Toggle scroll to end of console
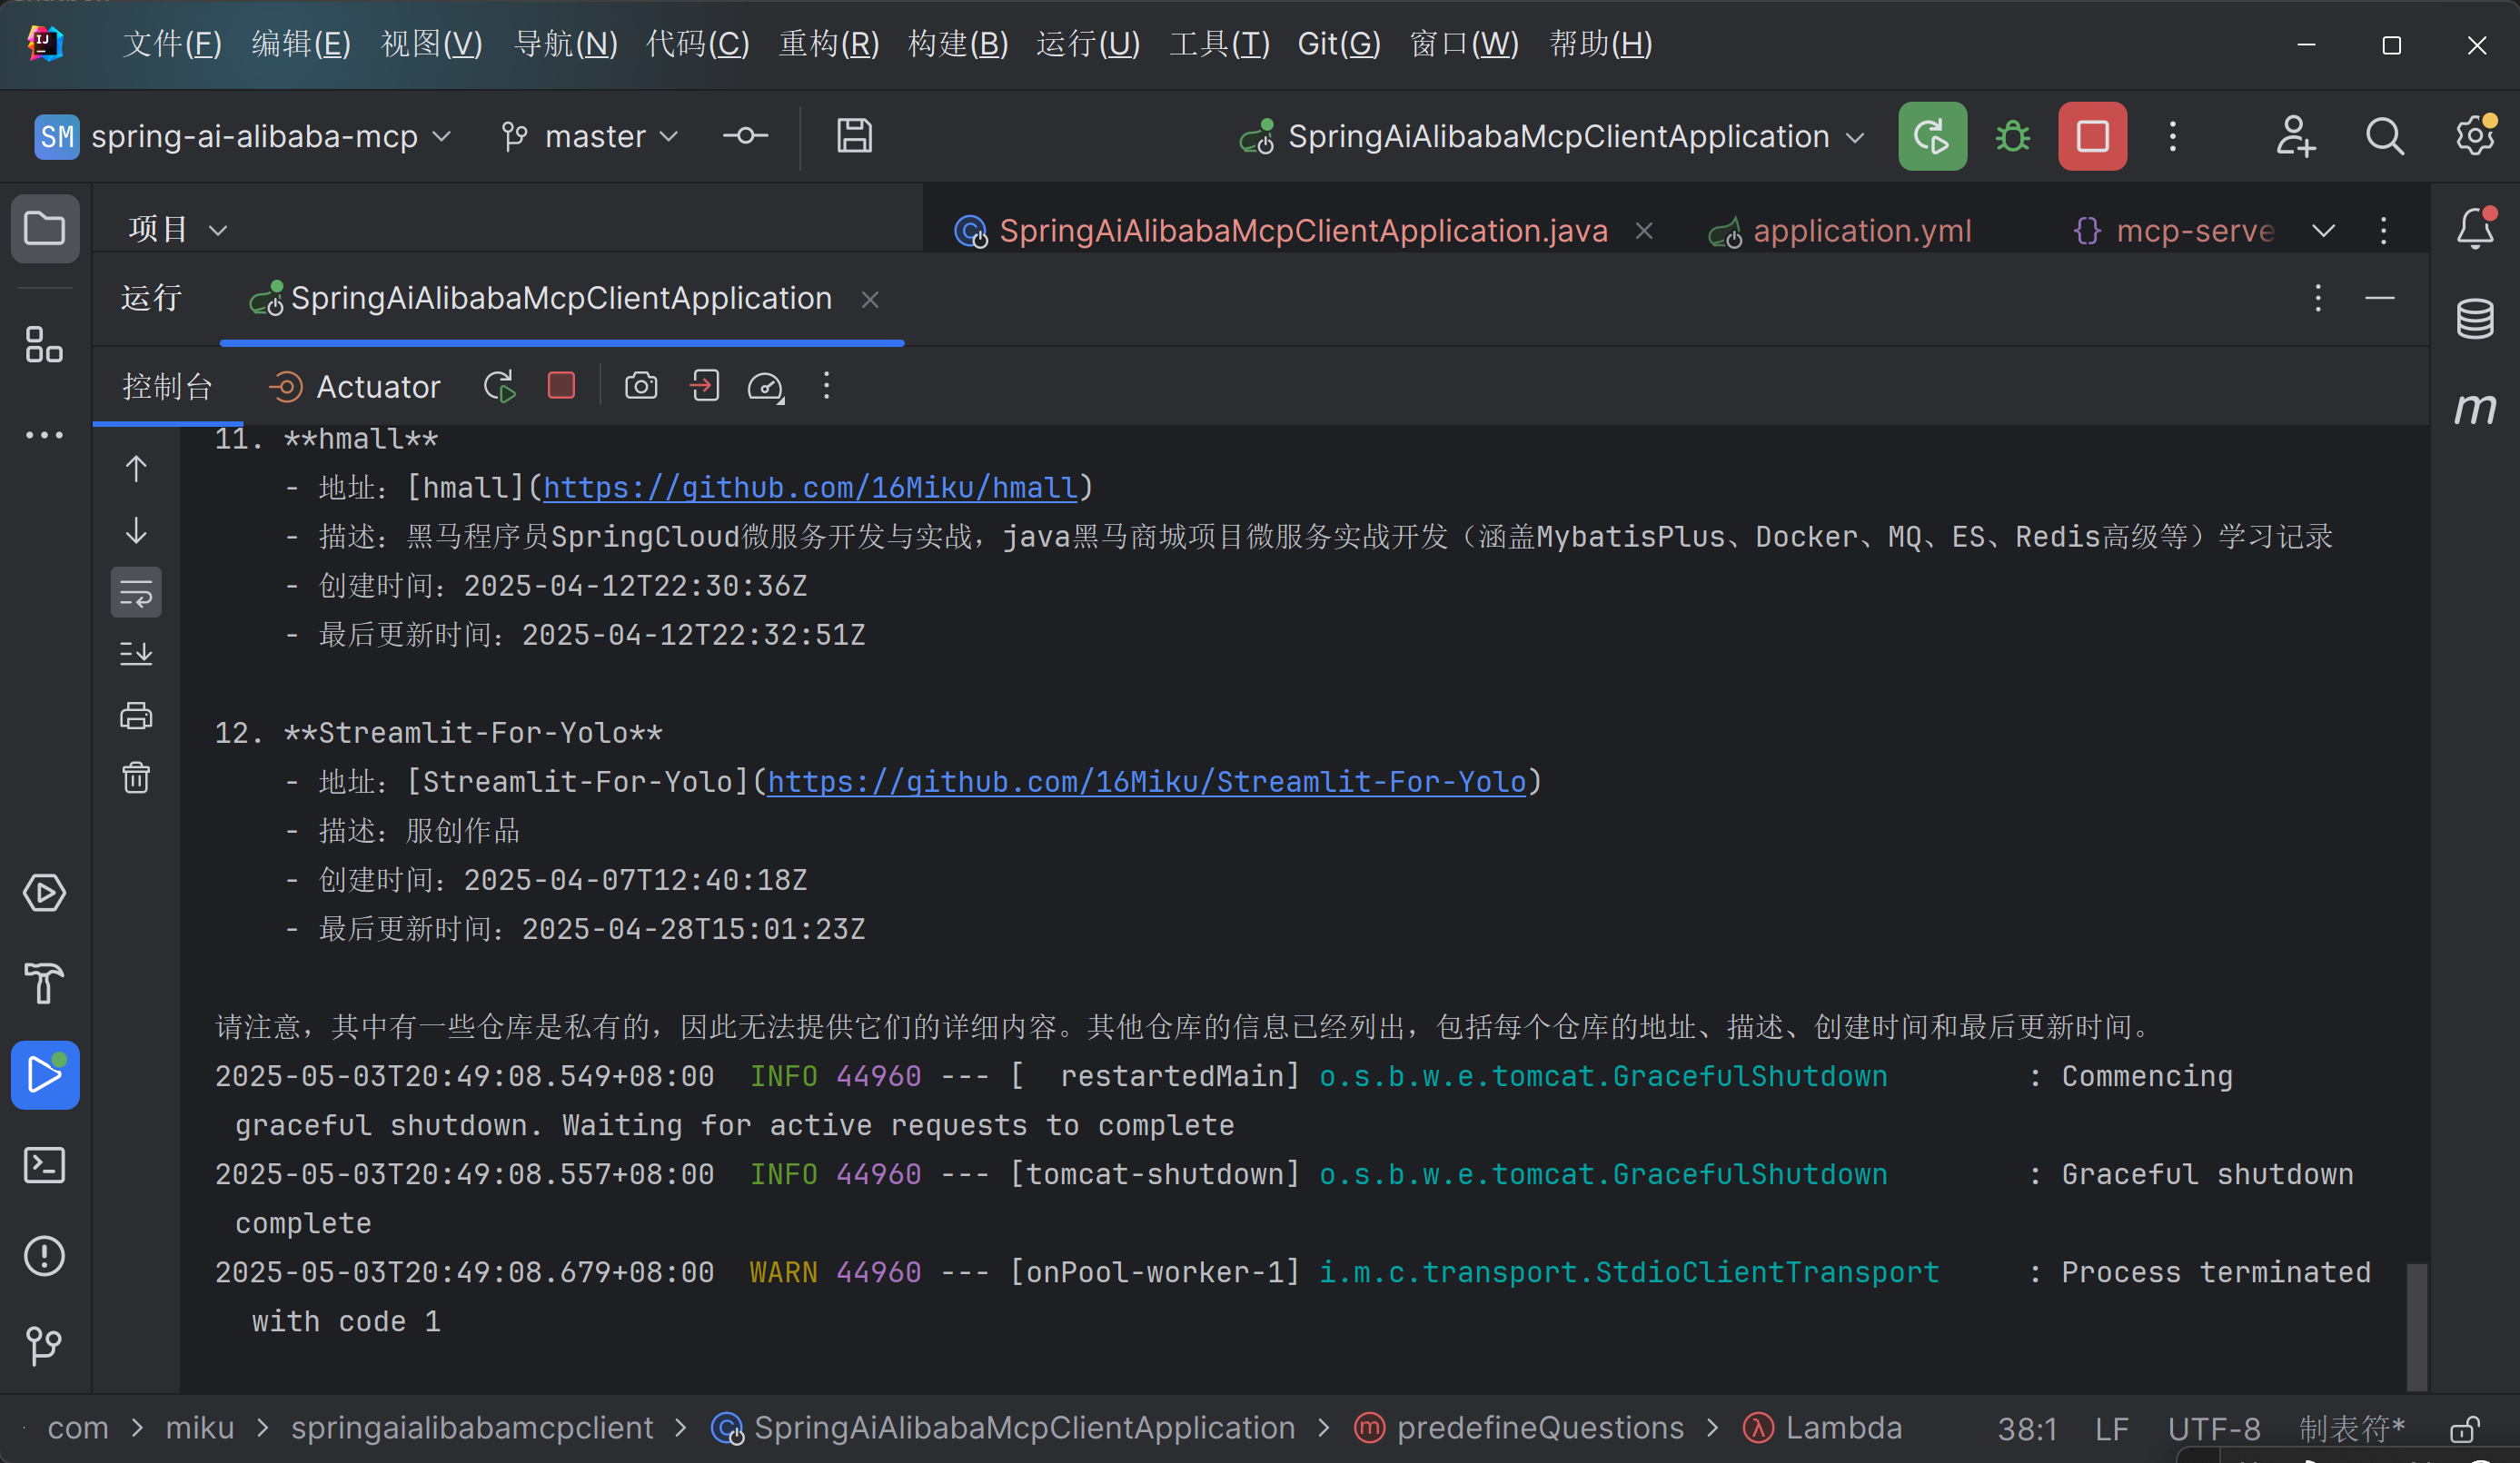Viewport: 2520px width, 1463px height. pos(136,654)
